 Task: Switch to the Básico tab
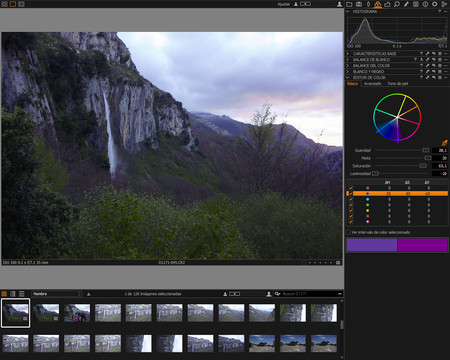point(352,83)
